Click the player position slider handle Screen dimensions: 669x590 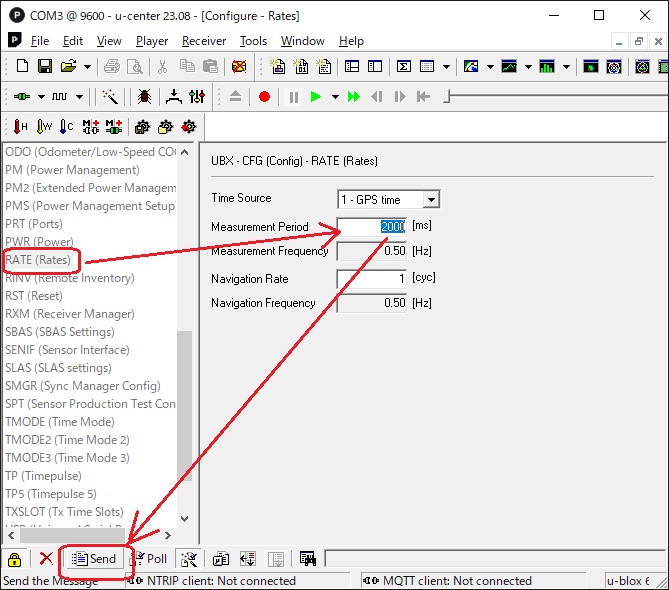[447, 97]
